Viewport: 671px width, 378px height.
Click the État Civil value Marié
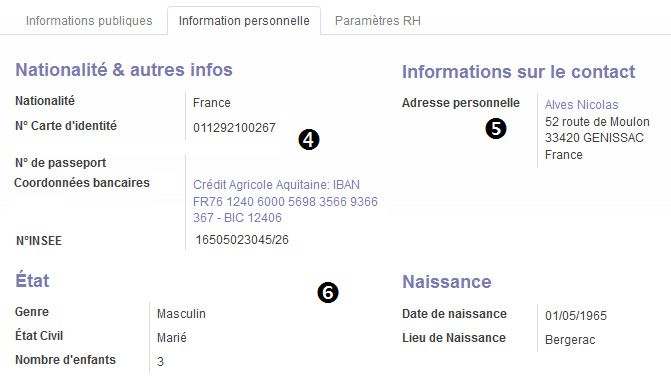click(172, 338)
